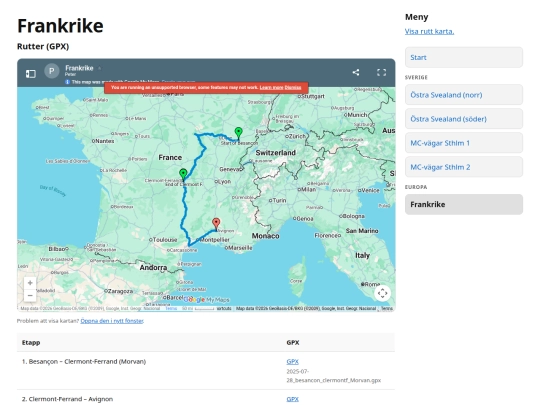Click '1. Besançon – Clermont-Ferrand (Morvan)' row text
The image size is (540, 405).
84,362
